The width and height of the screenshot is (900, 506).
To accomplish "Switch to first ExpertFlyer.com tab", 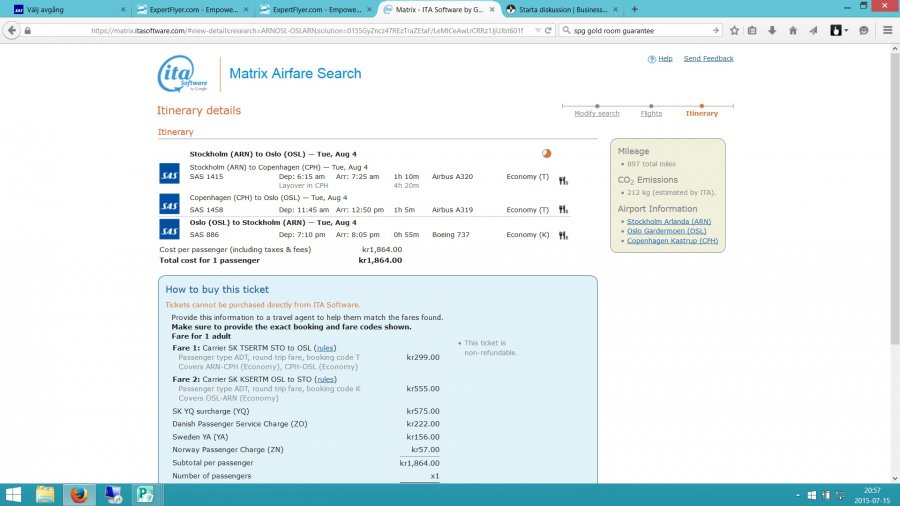I will pos(193,10).
